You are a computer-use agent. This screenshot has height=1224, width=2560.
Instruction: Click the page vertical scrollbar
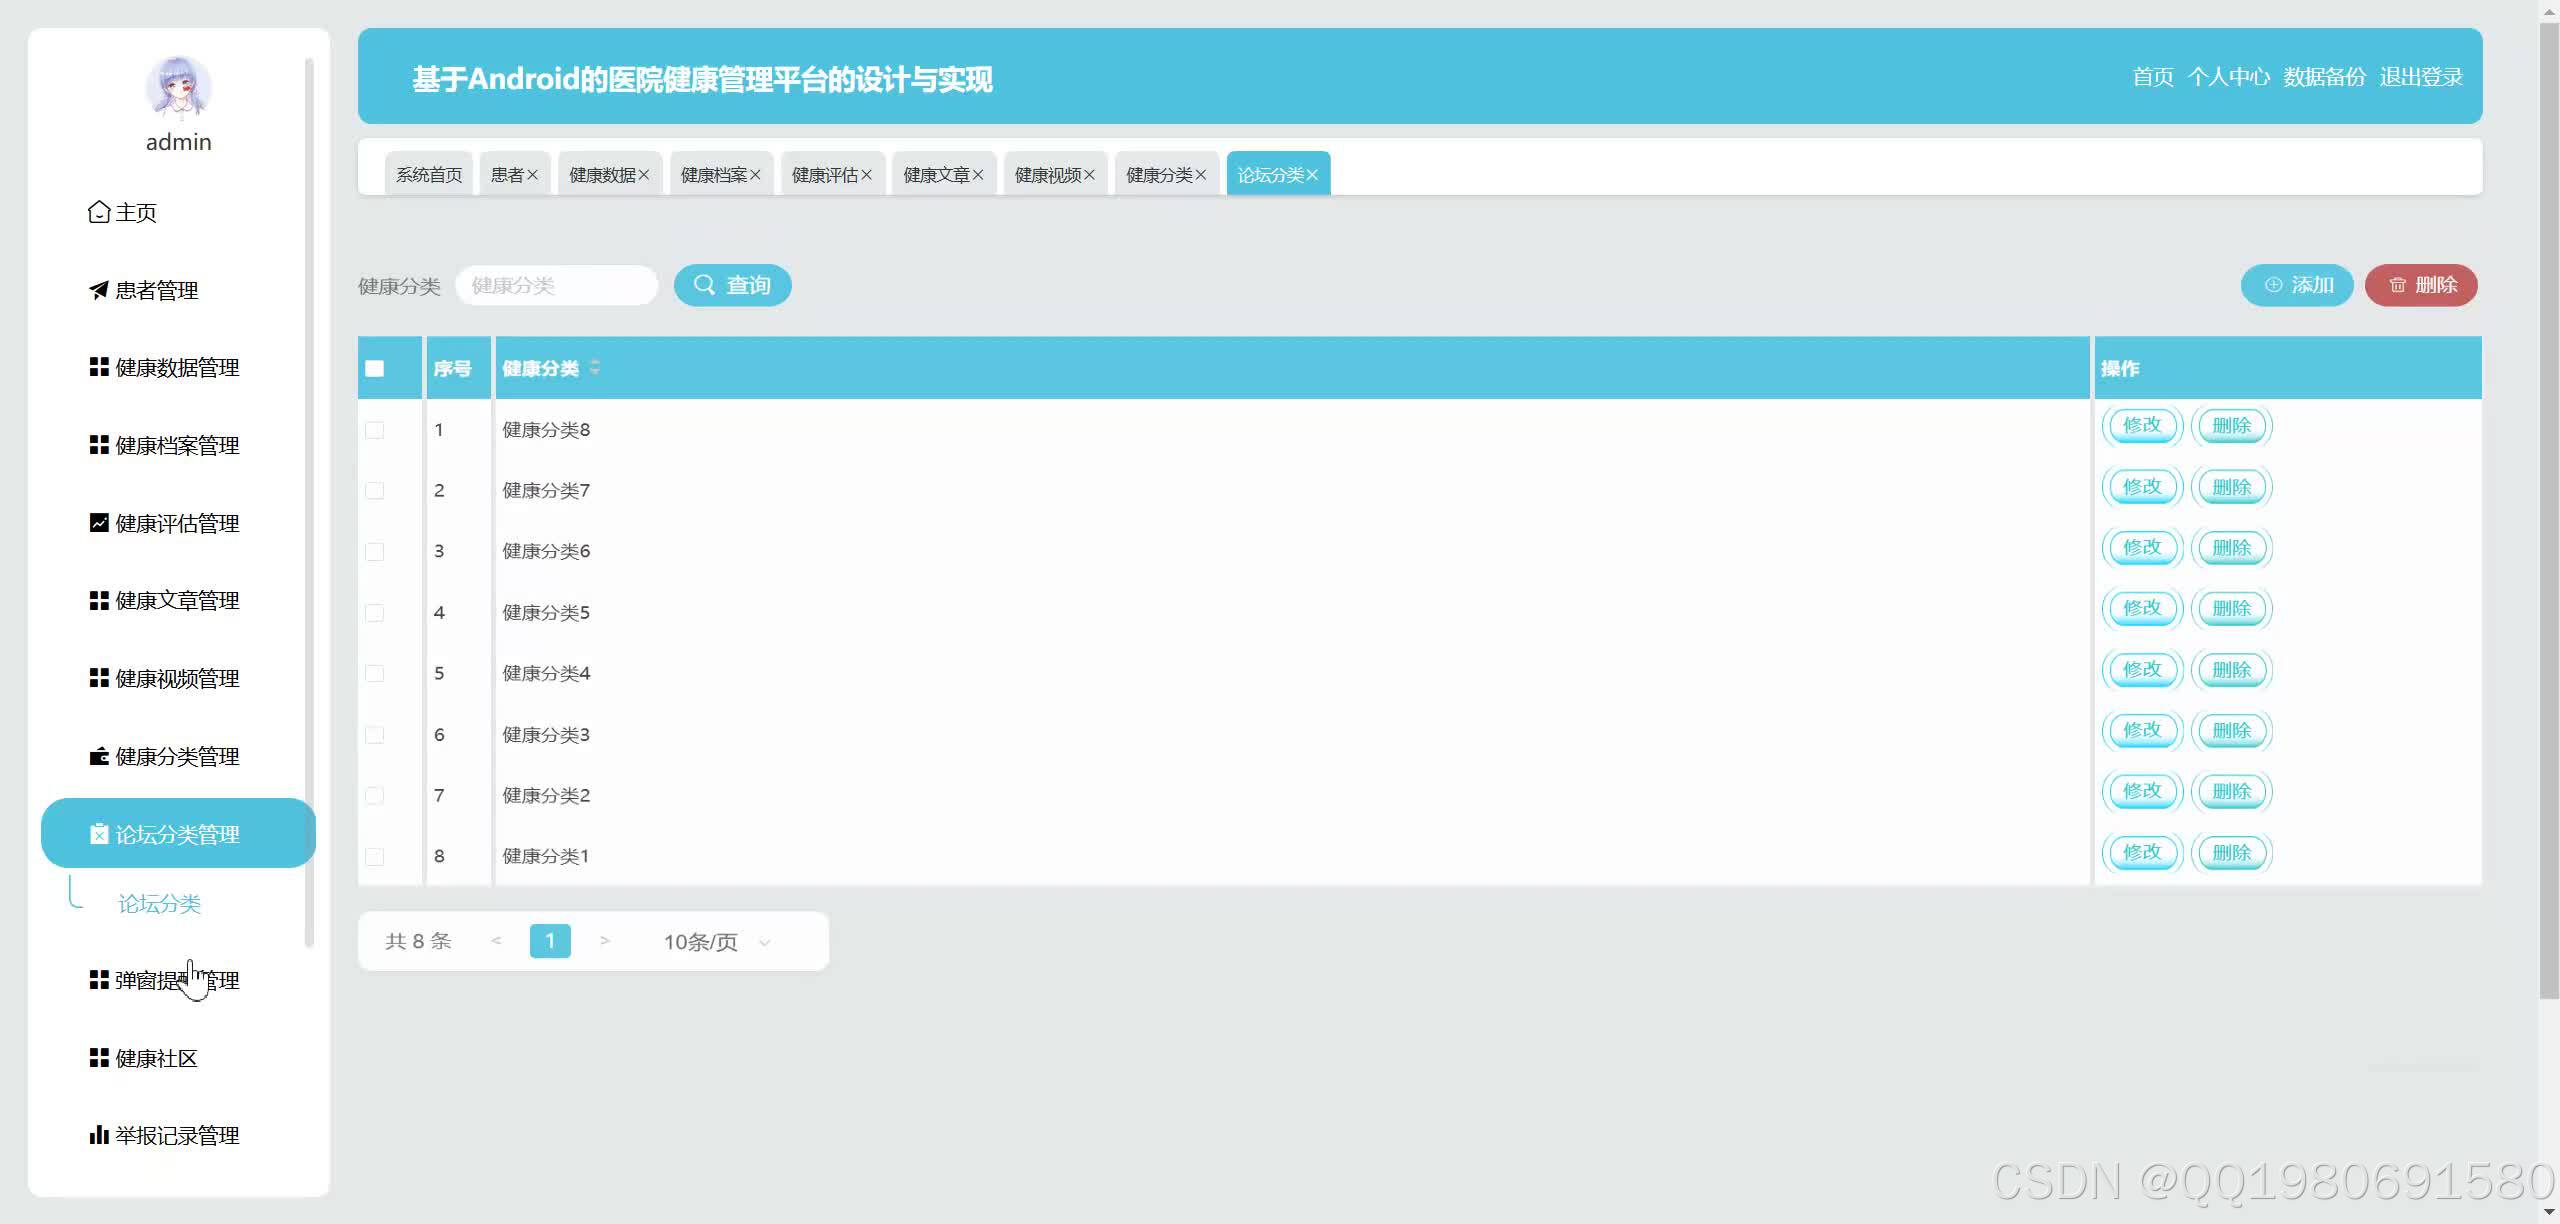(2549, 500)
